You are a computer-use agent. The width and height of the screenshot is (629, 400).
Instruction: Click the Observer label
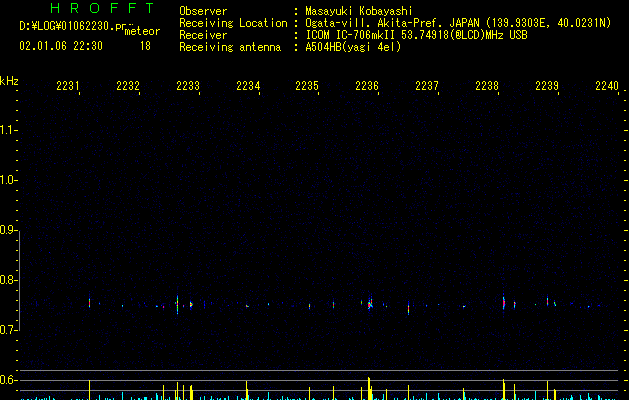[x=203, y=11]
